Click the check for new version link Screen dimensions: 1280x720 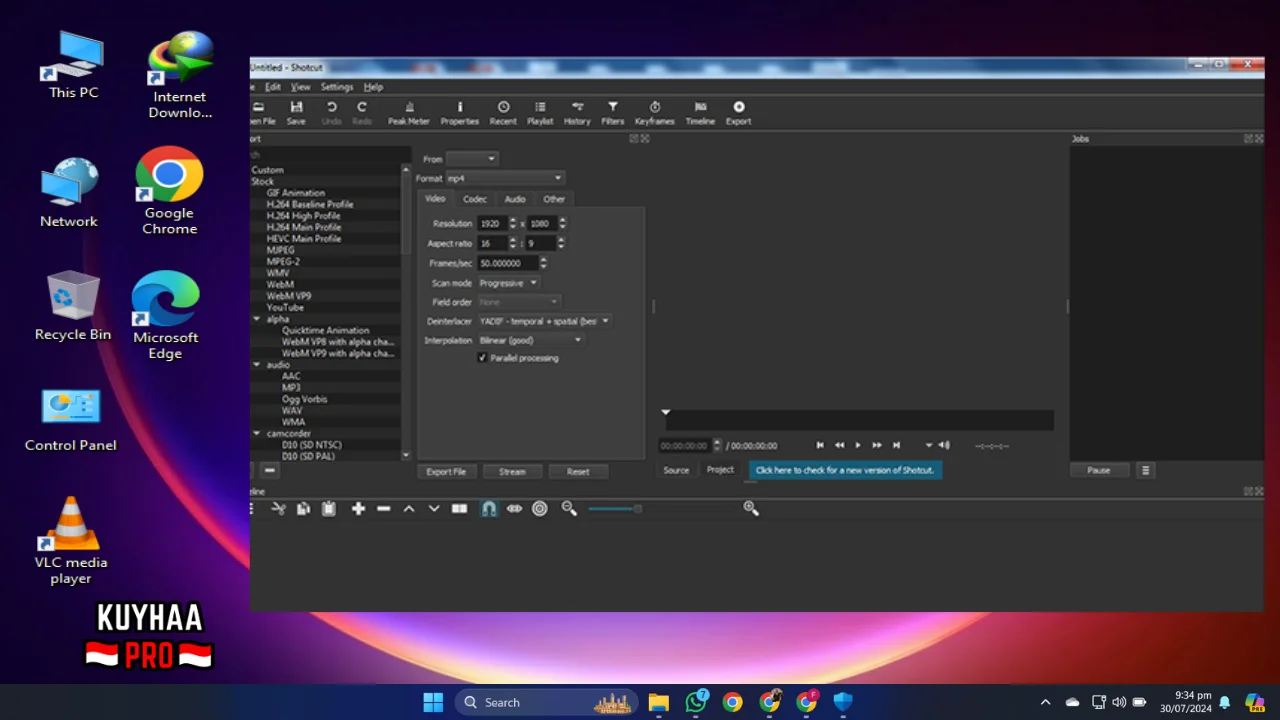point(845,470)
